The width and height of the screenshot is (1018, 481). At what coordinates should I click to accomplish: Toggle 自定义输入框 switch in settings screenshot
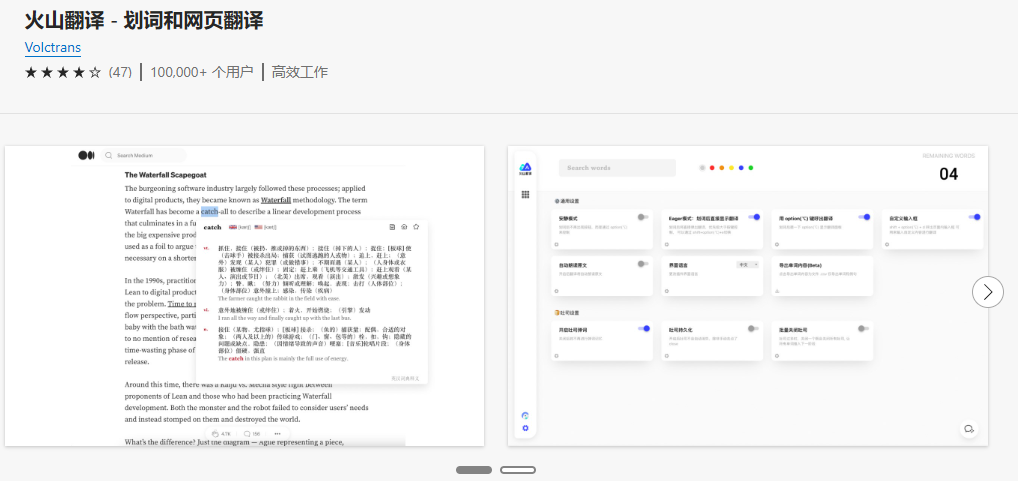pos(974,217)
